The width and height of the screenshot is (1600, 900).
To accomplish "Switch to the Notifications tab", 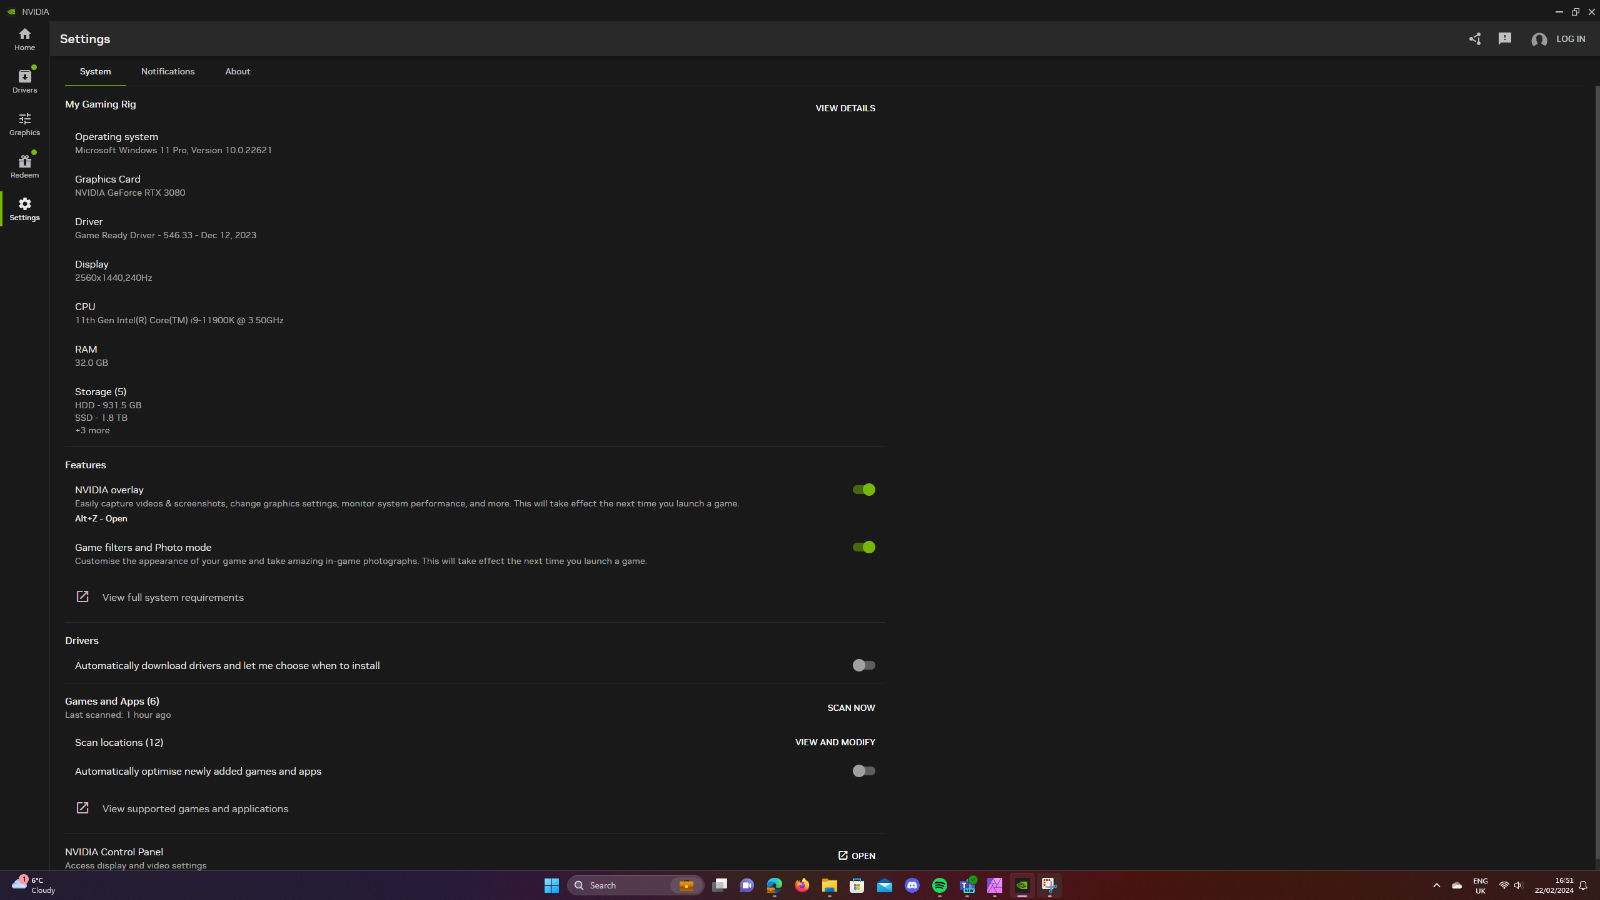I will pyautogui.click(x=168, y=72).
